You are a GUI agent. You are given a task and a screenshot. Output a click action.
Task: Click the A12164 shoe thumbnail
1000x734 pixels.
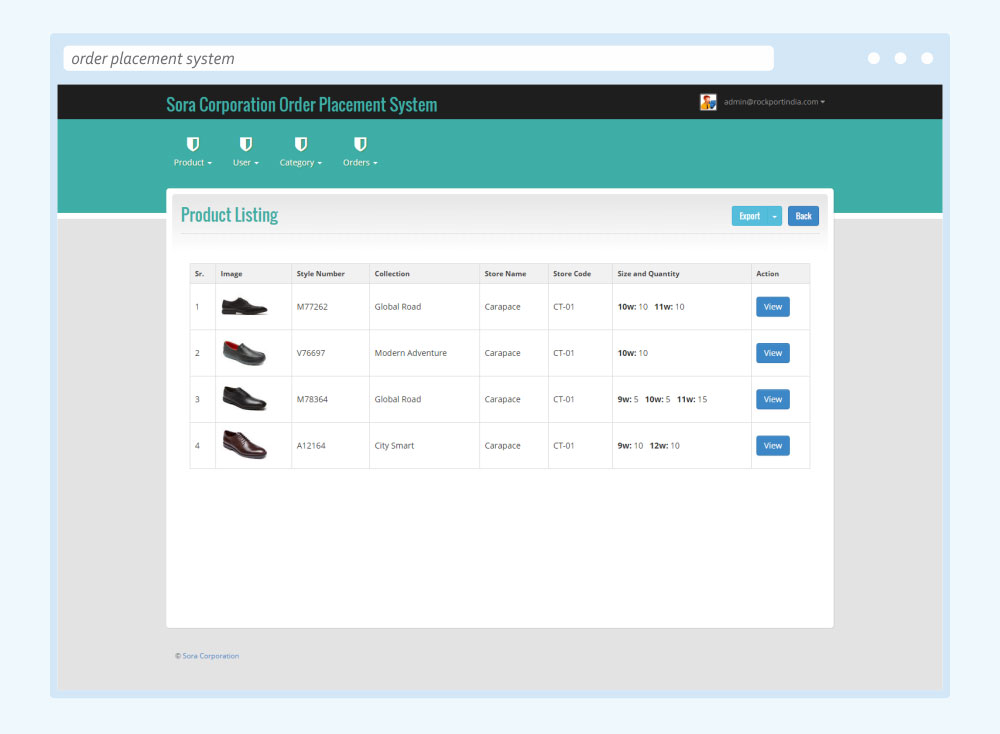(x=244, y=444)
